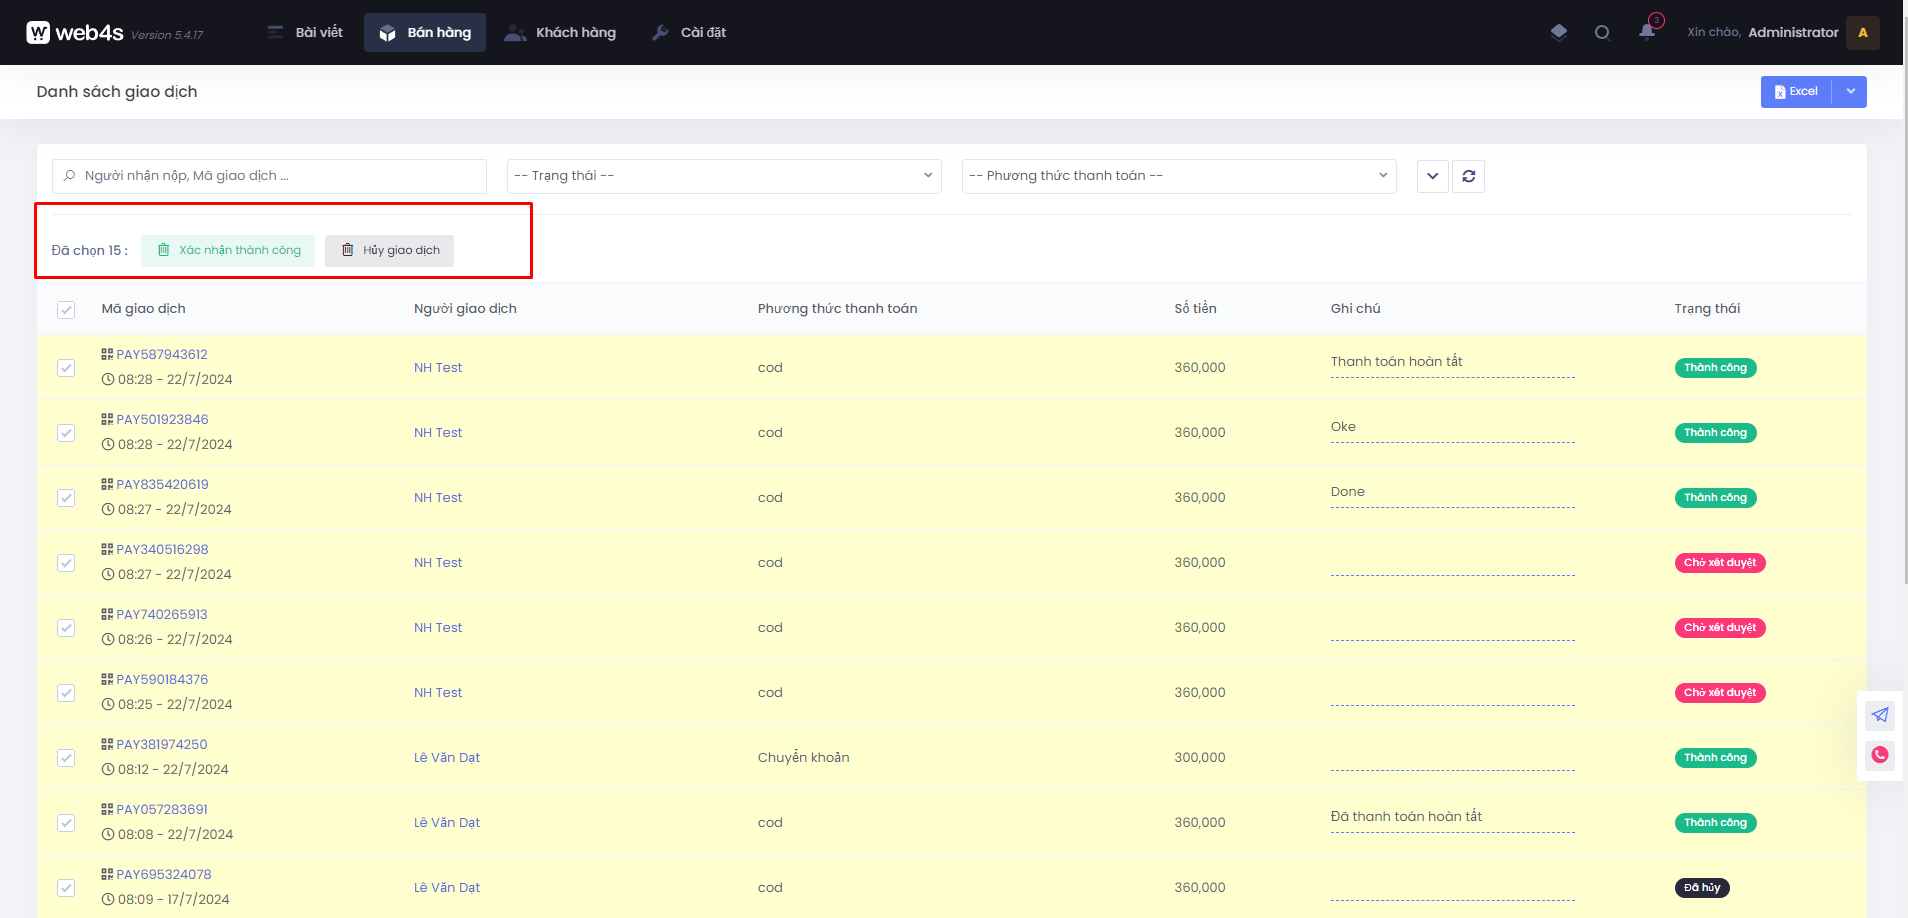Image resolution: width=1908 pixels, height=918 pixels.
Task: Toggle the select-all checkbox in table header
Action: (66, 310)
